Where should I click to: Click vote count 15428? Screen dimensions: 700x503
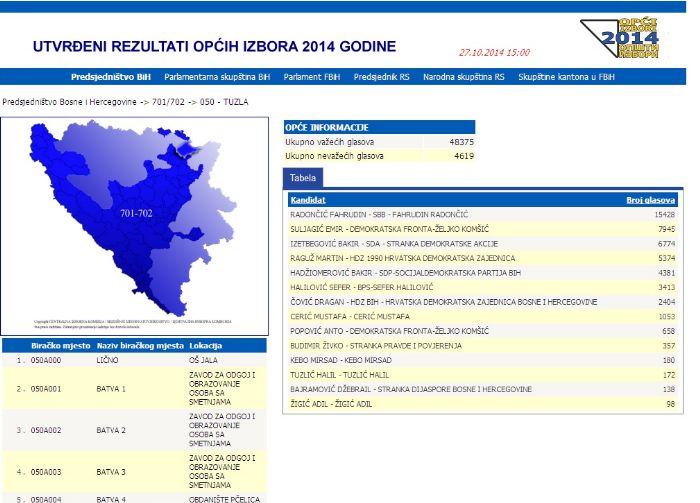click(664, 214)
